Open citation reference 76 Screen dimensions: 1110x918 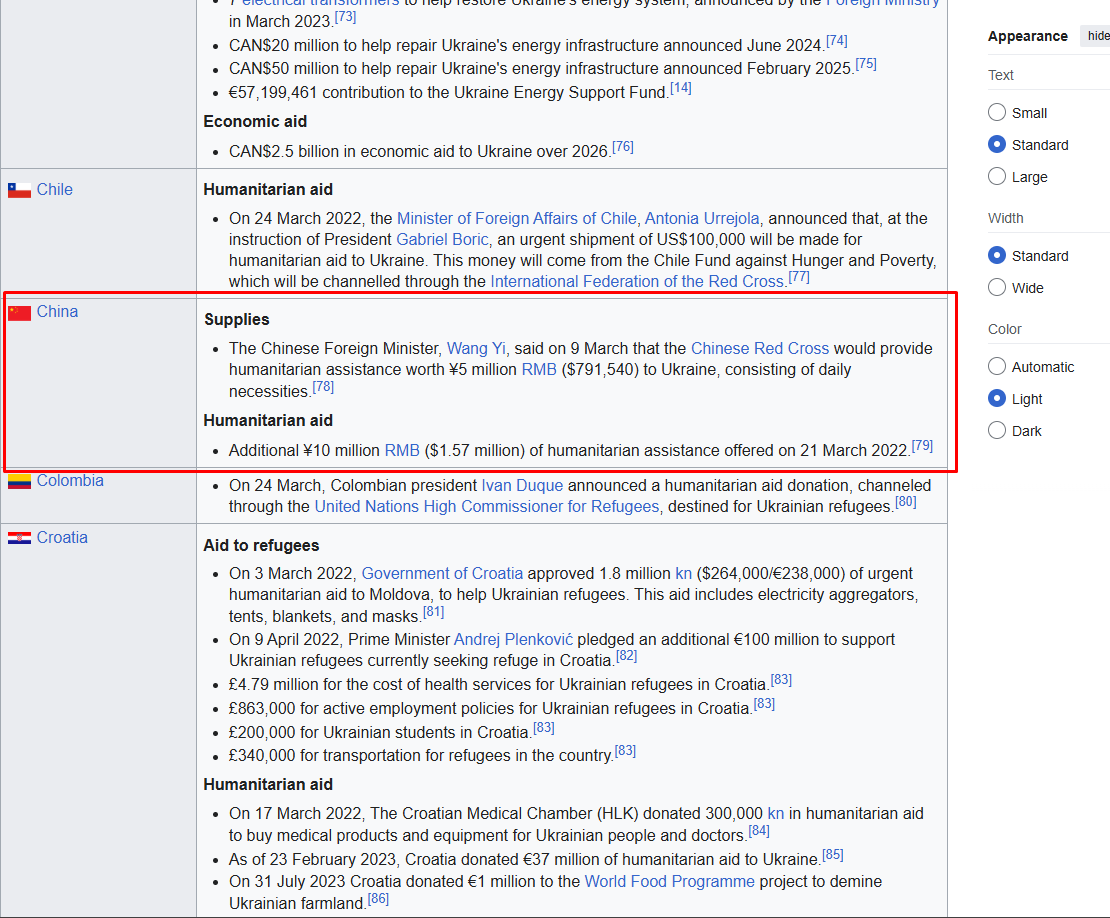[x=623, y=147]
